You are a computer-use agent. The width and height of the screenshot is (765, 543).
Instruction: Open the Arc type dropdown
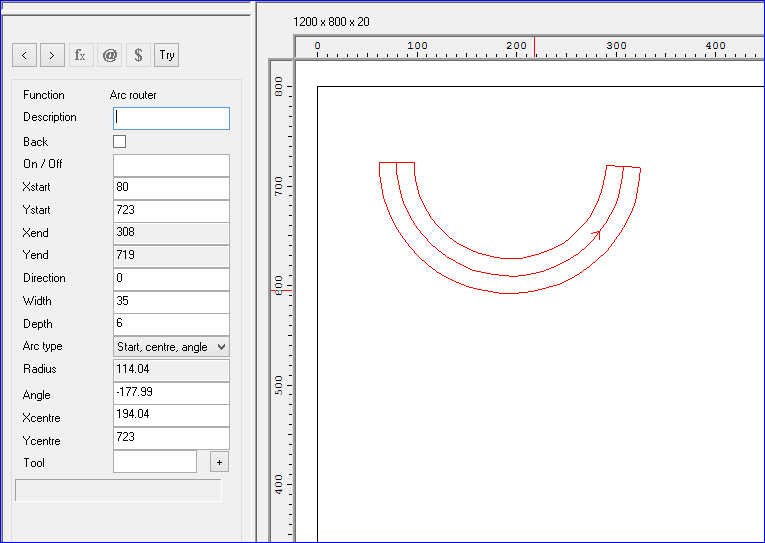click(171, 347)
